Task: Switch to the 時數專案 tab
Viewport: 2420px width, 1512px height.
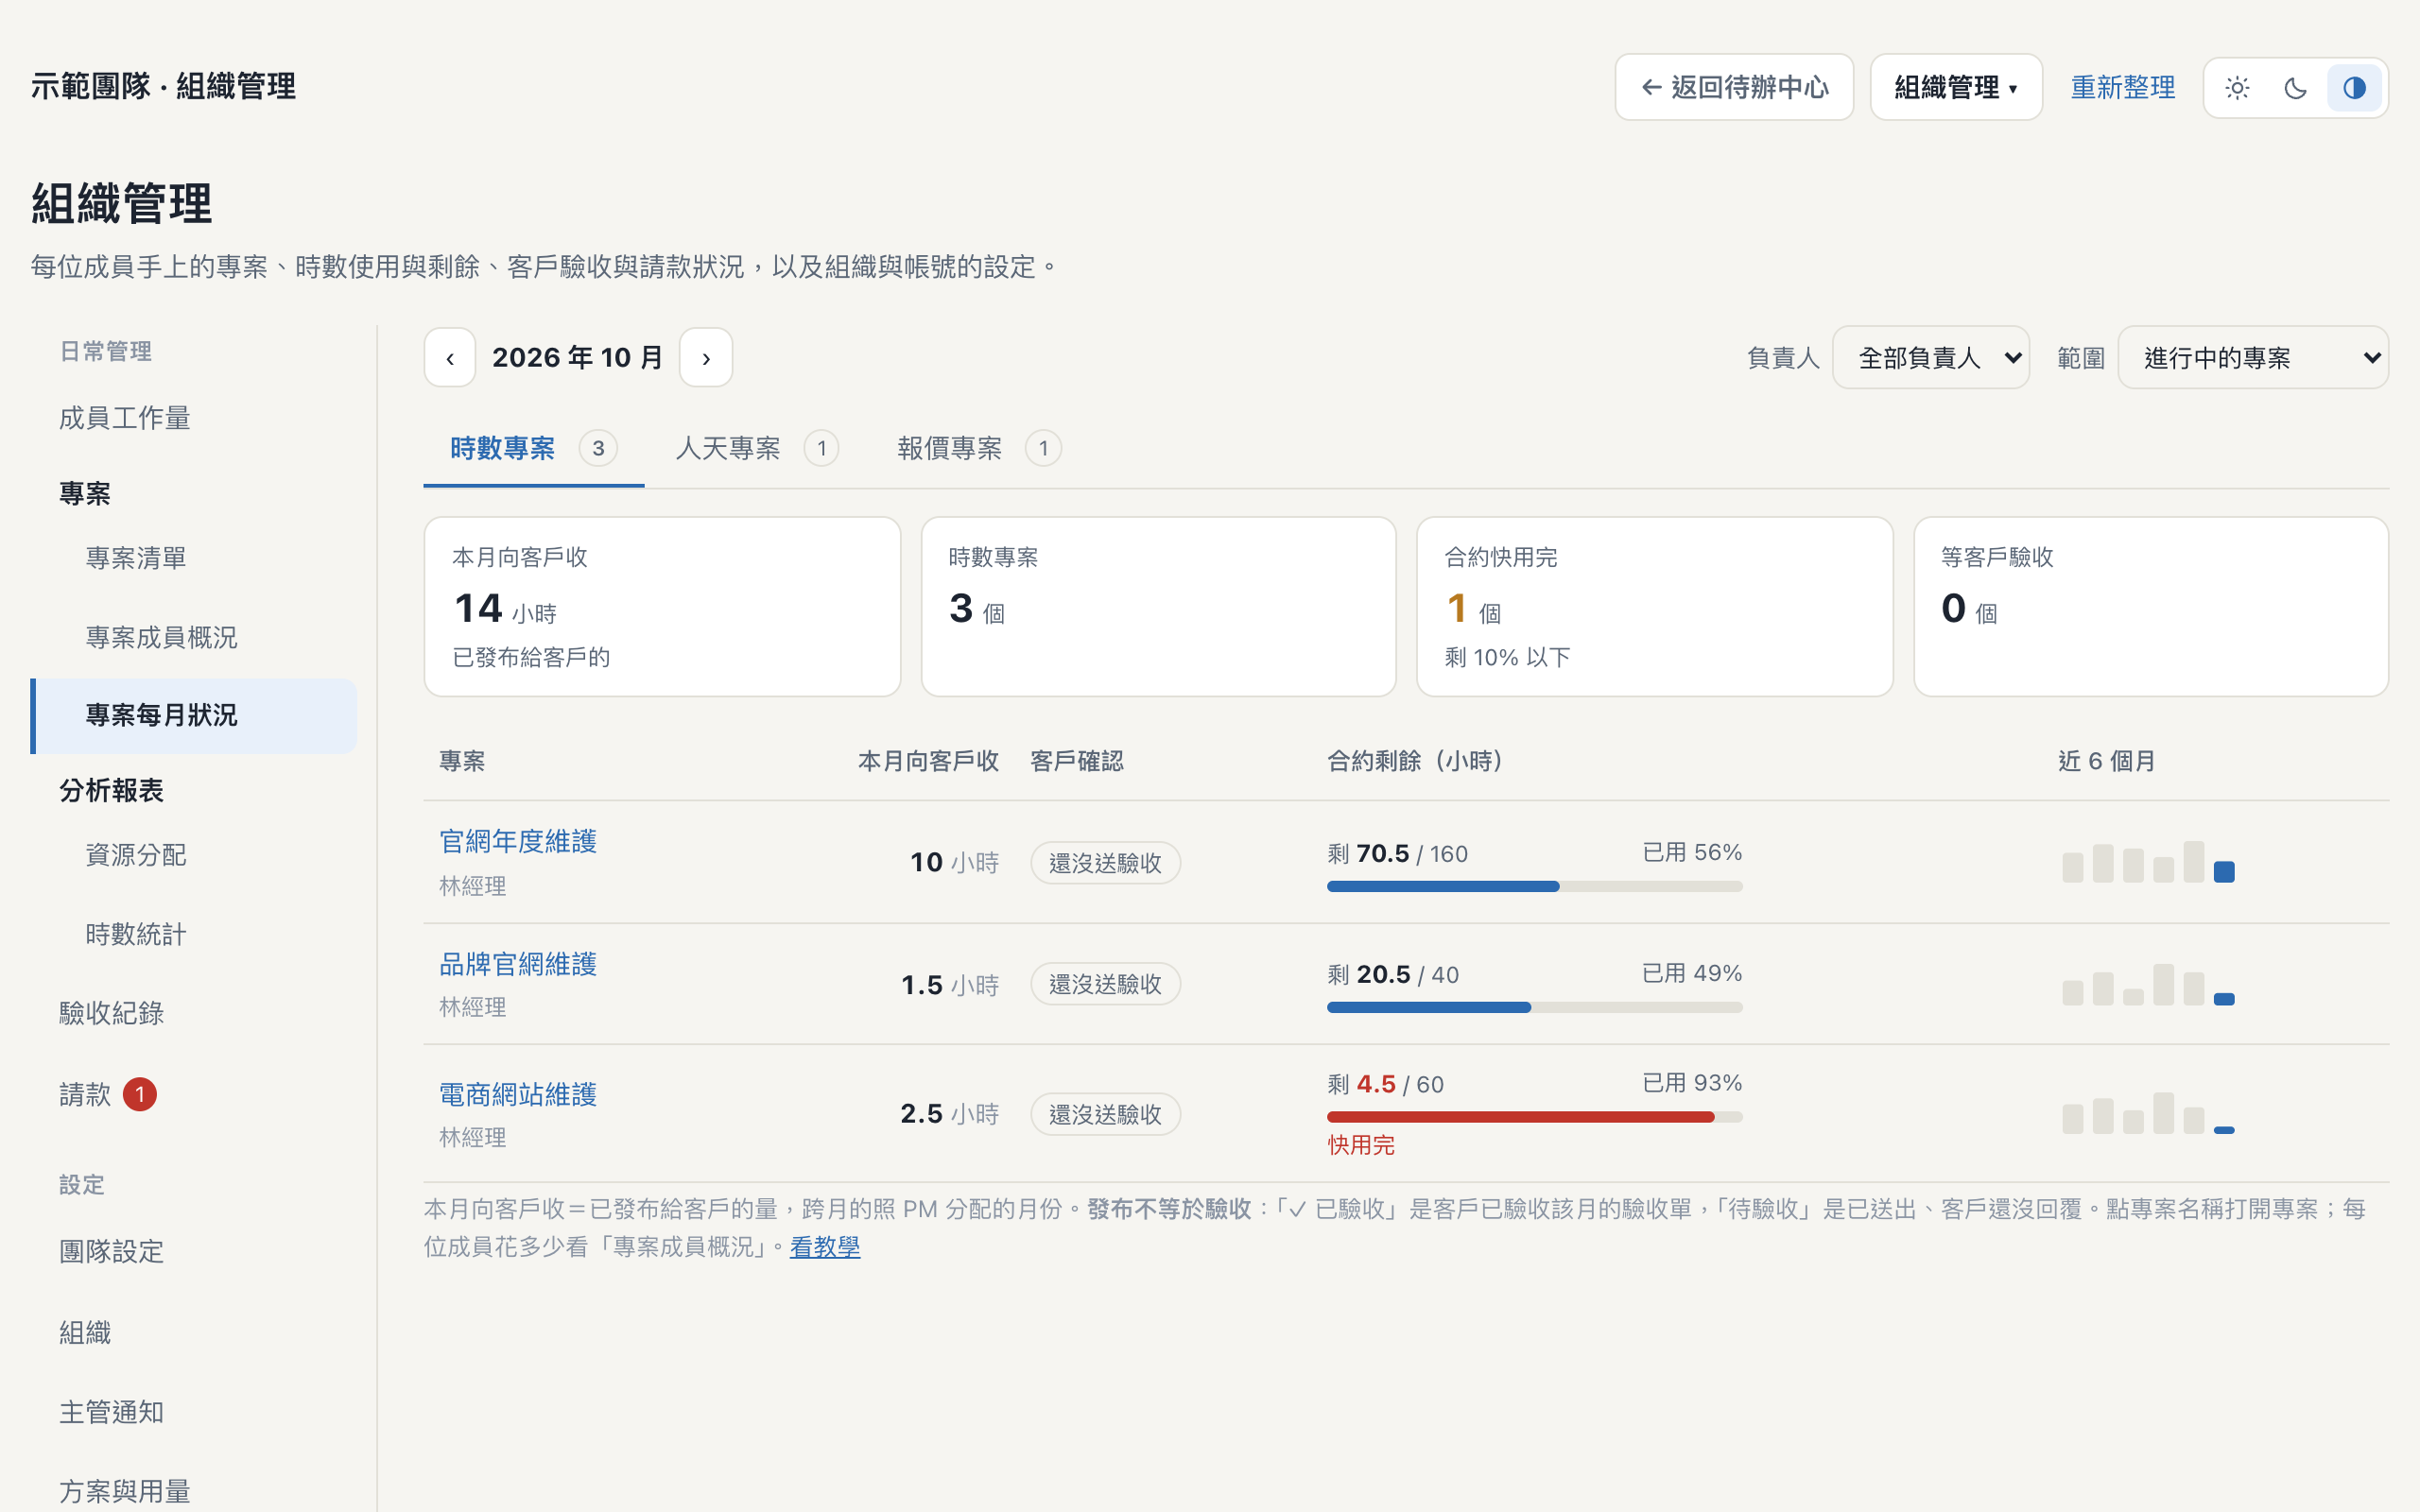Action: pos(533,448)
